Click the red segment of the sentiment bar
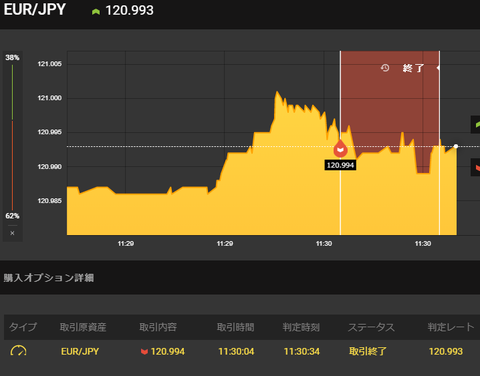Image resolution: width=480 pixels, height=376 pixels. (x=12, y=165)
